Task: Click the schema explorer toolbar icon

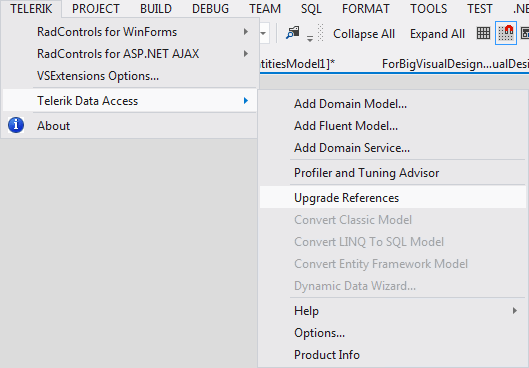Action: 293,32
